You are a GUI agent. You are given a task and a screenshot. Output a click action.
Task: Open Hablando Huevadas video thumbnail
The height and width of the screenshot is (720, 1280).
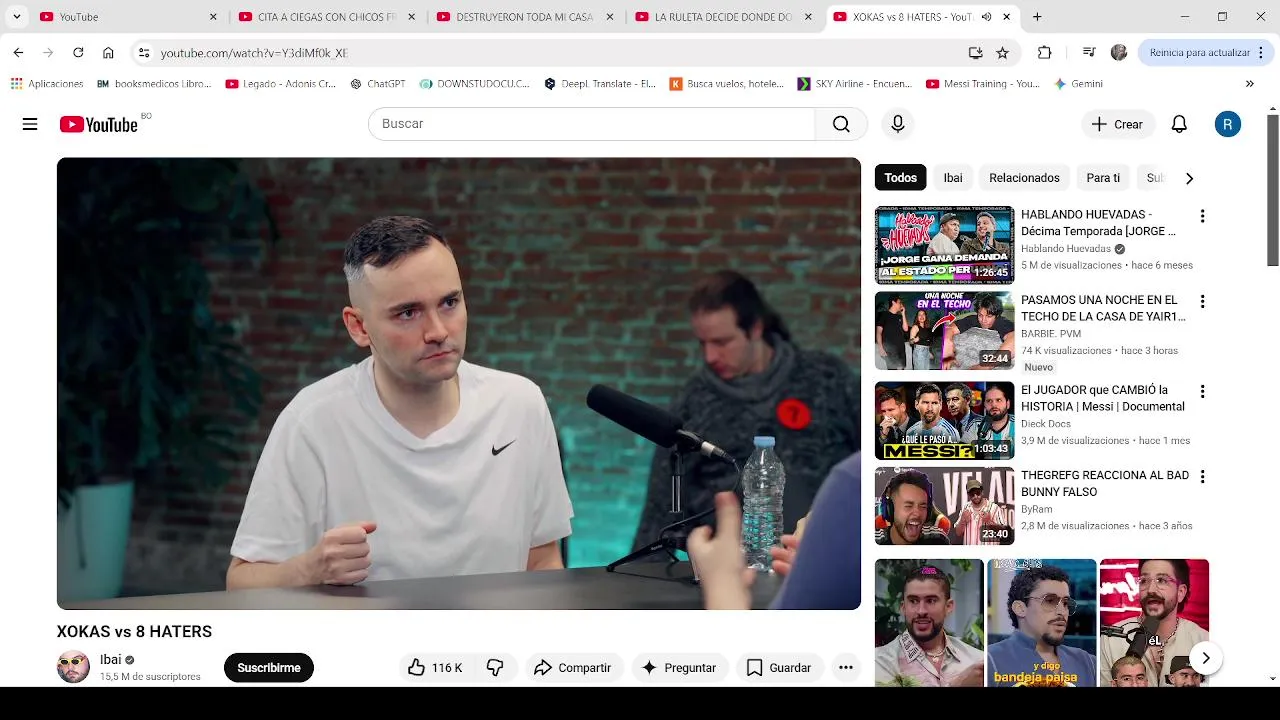944,245
